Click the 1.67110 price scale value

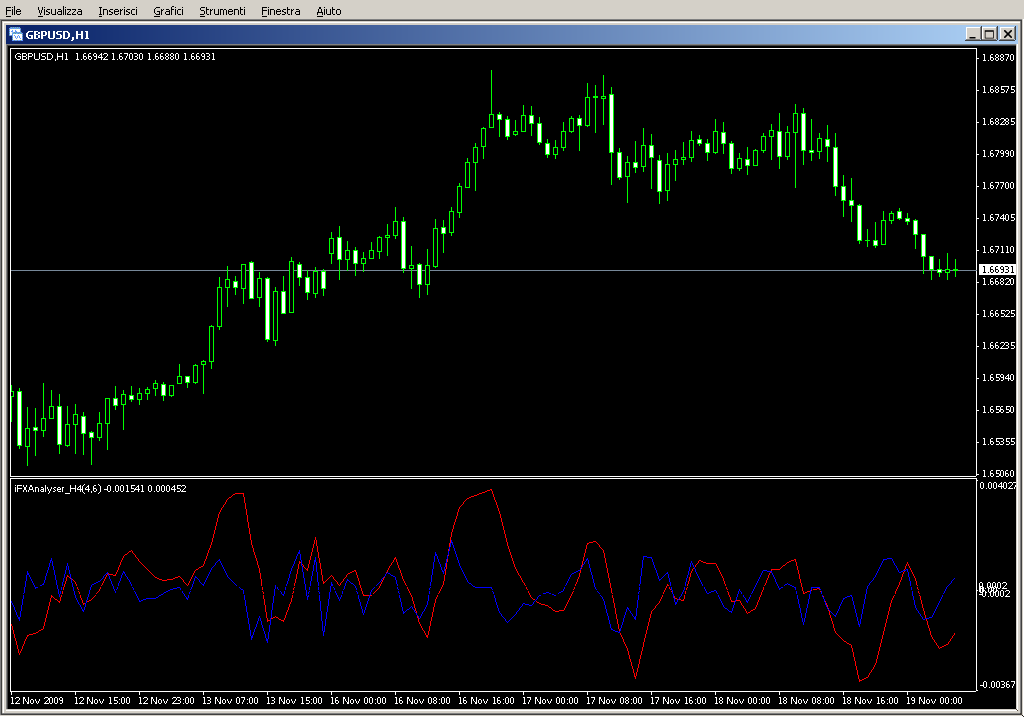999,249
